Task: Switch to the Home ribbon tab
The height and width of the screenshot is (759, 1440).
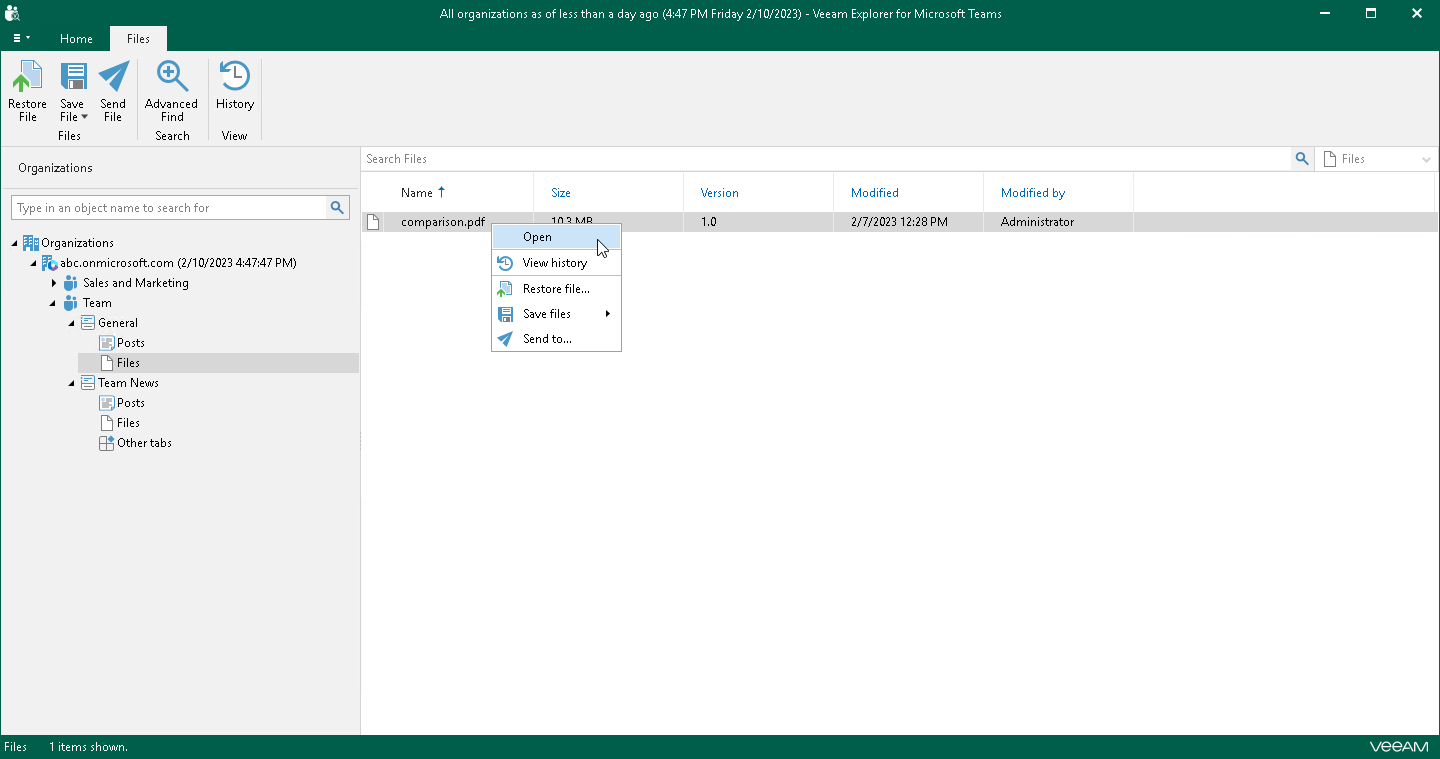Action: [76, 39]
